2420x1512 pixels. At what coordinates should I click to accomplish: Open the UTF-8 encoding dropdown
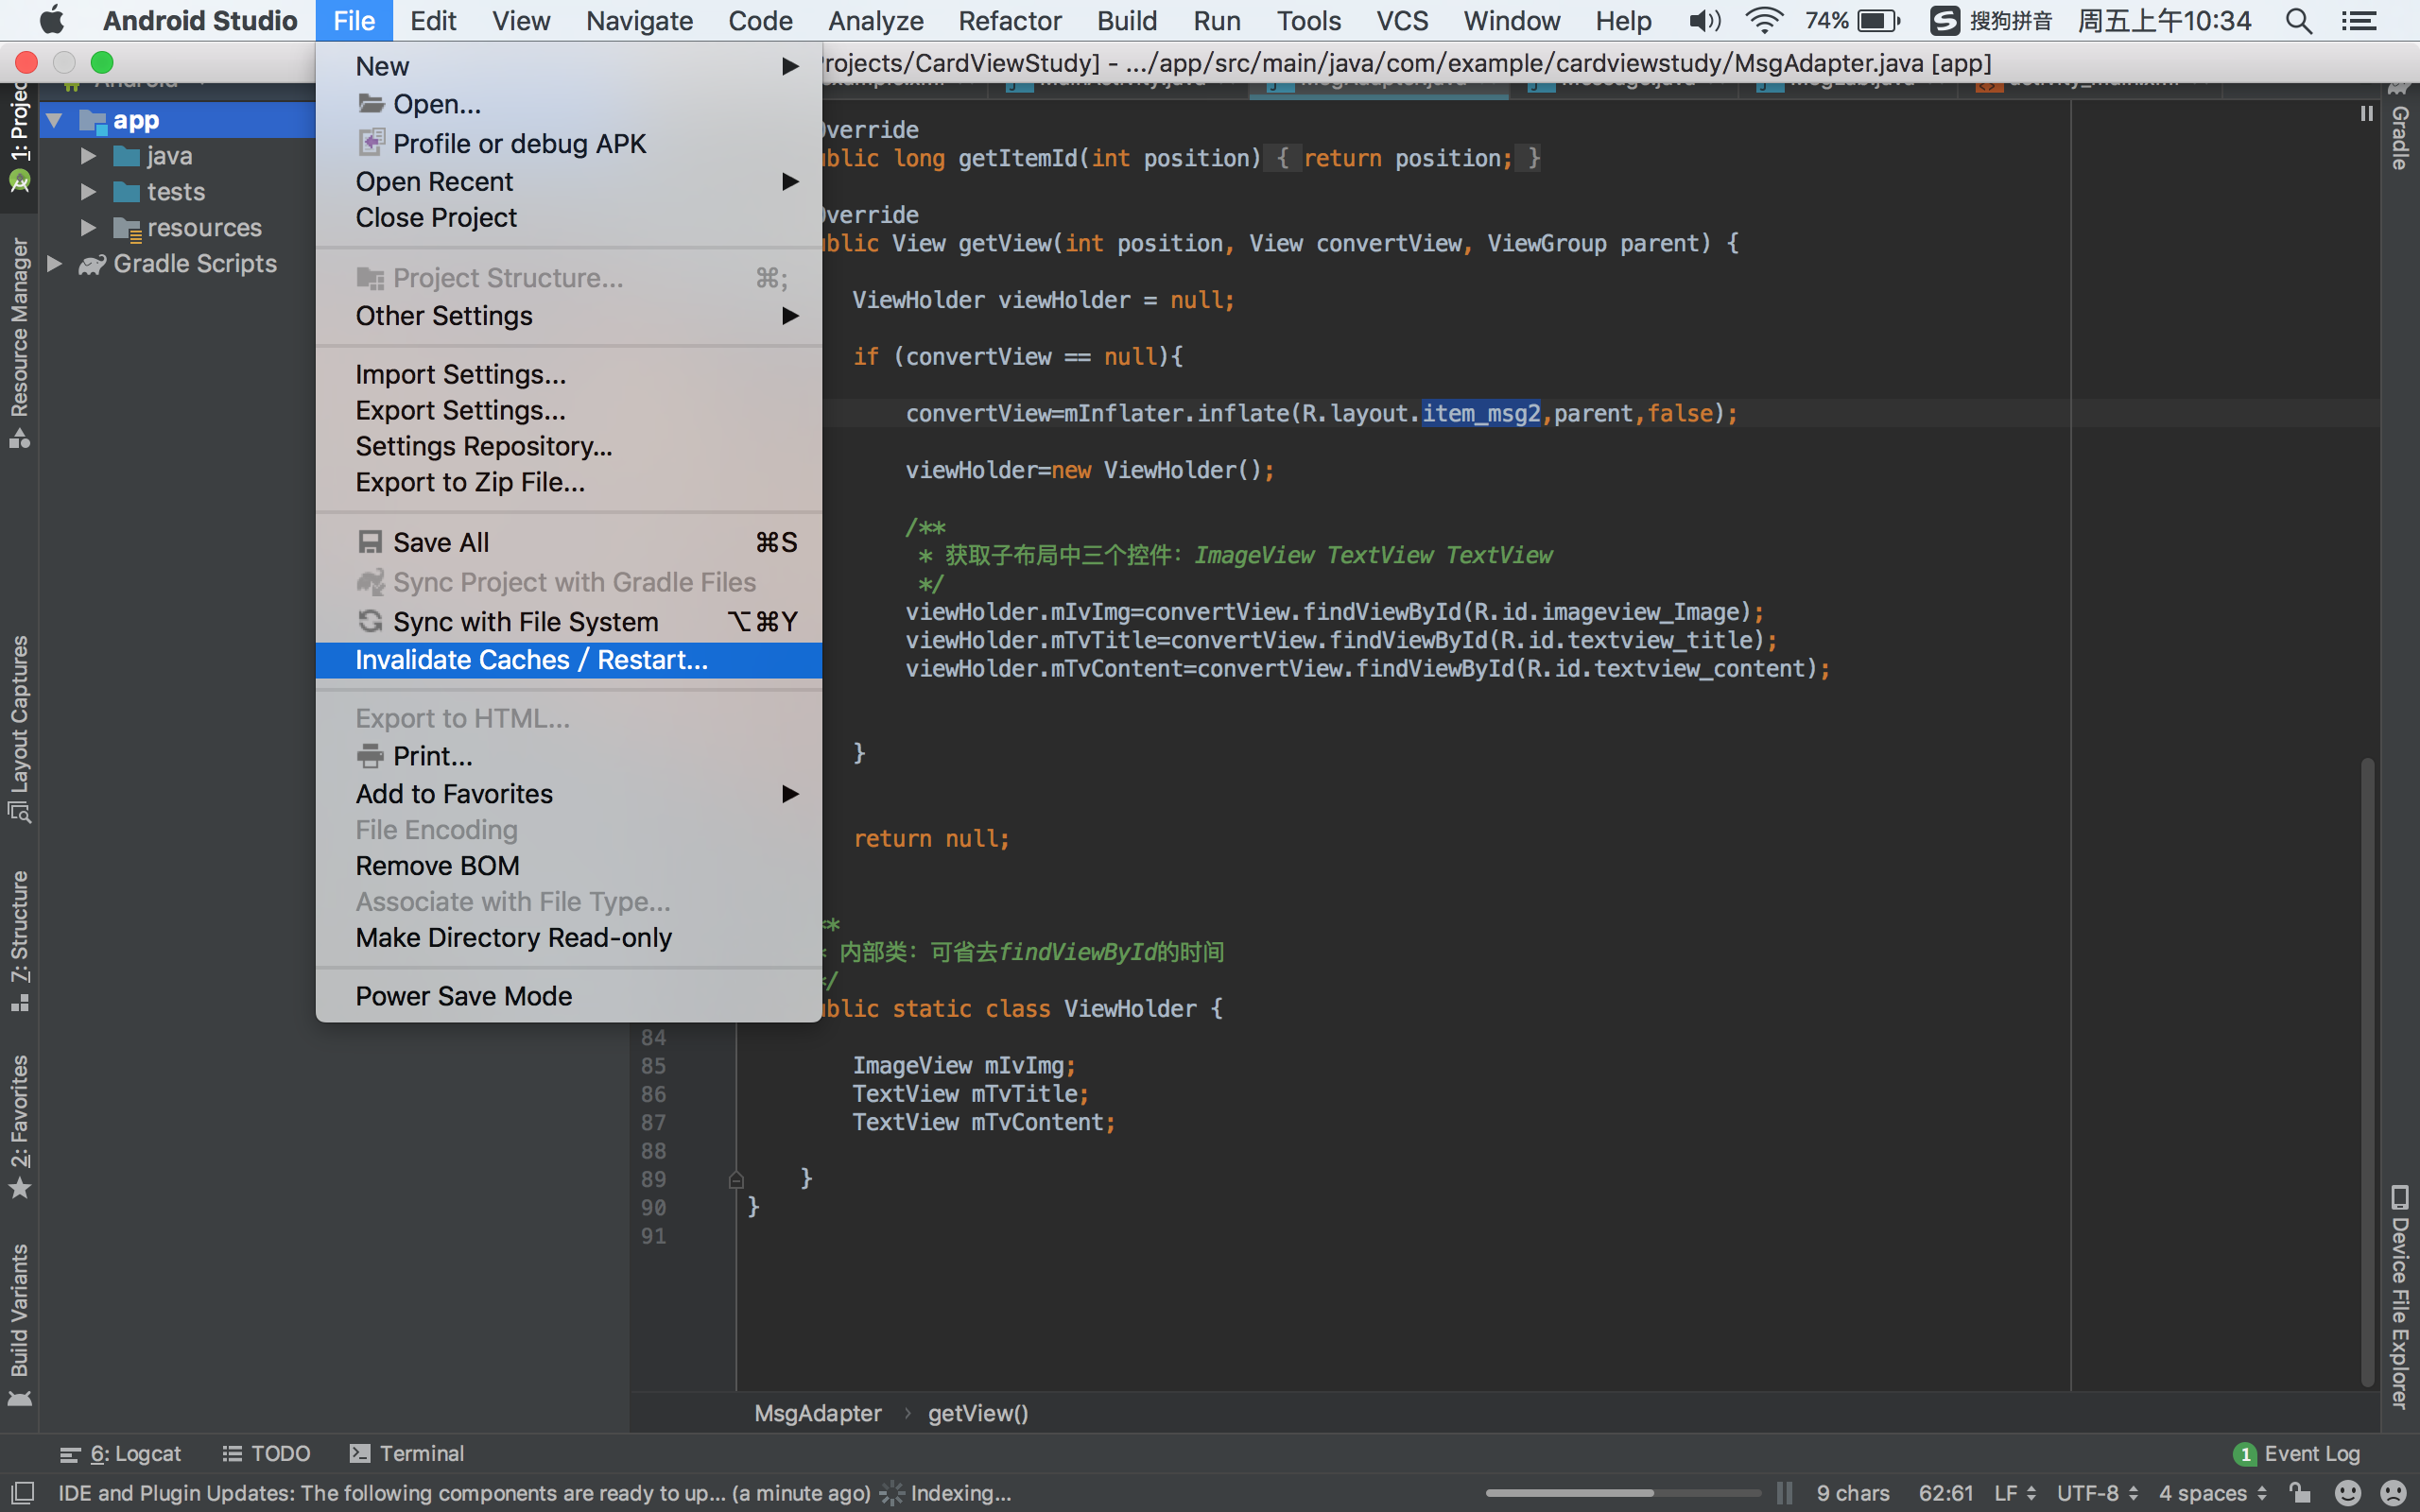[2097, 1493]
